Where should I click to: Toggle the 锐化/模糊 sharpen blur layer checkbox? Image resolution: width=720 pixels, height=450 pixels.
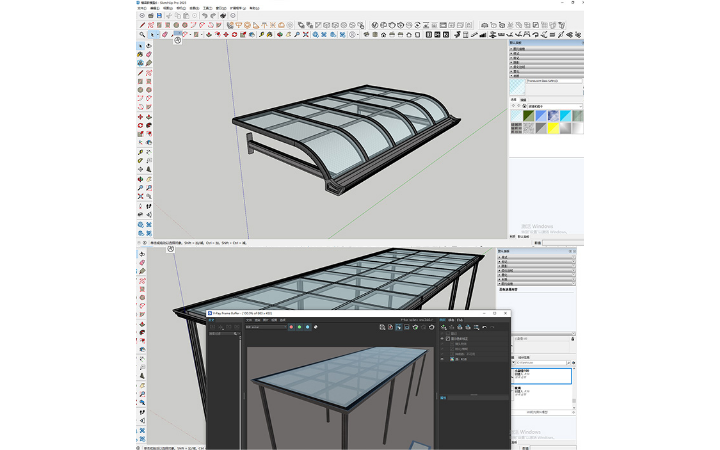coord(452,349)
